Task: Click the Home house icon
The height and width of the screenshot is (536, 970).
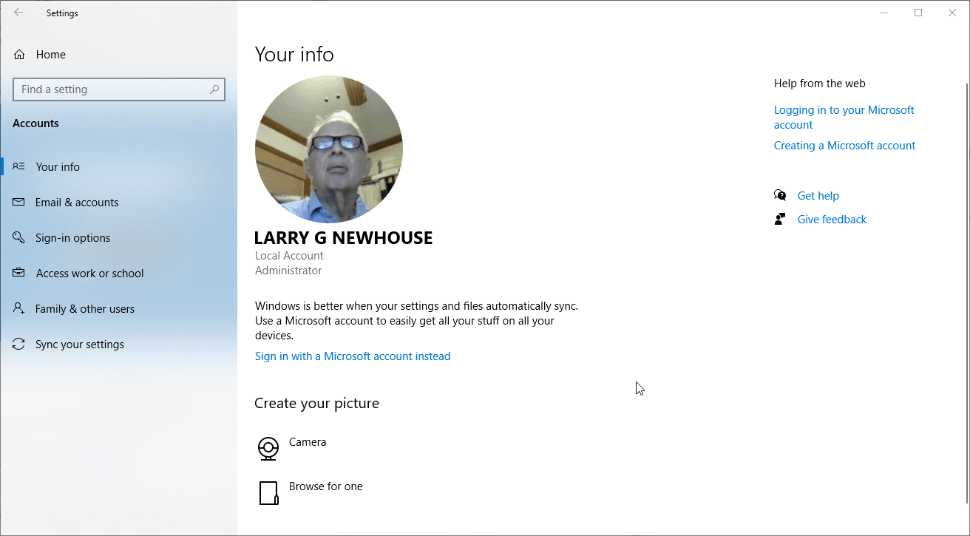Action: 19,54
